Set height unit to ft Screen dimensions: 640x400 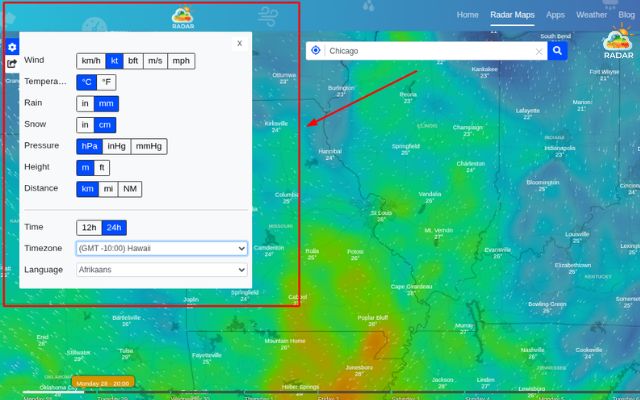tap(102, 167)
